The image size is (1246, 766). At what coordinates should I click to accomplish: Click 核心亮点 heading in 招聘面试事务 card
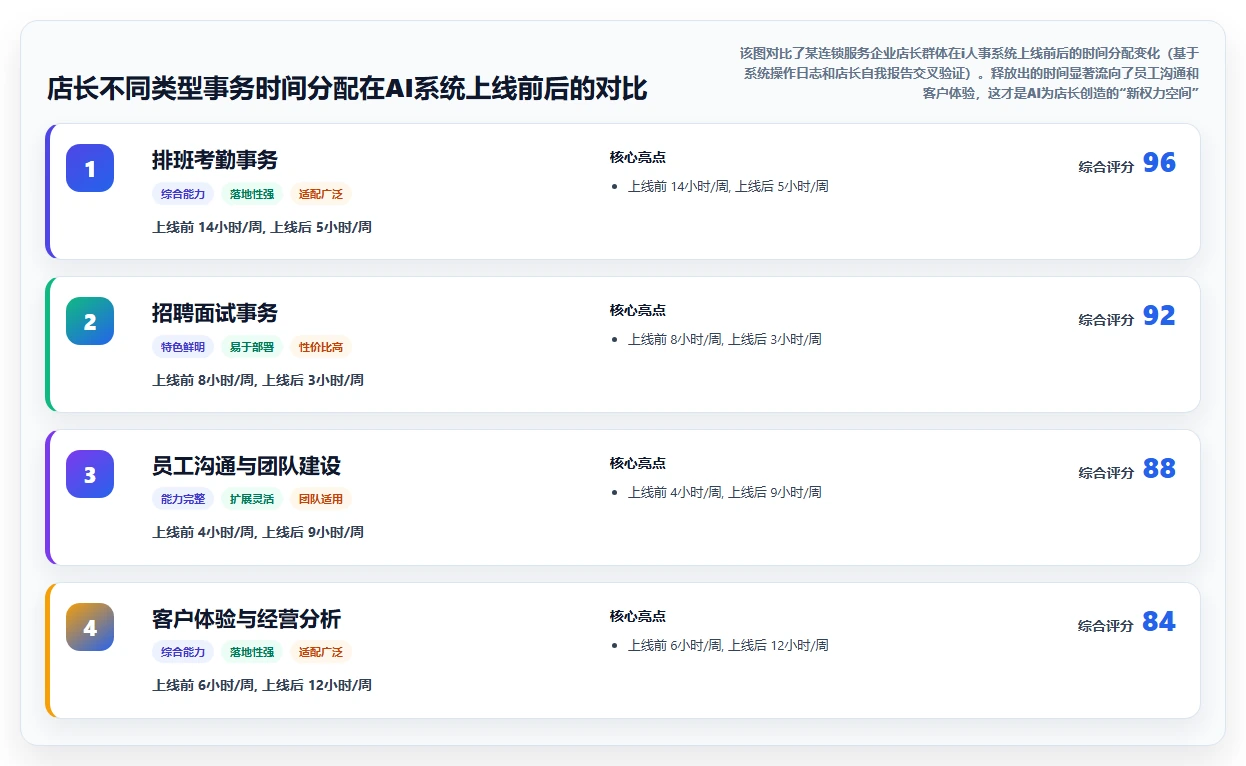[x=638, y=310]
